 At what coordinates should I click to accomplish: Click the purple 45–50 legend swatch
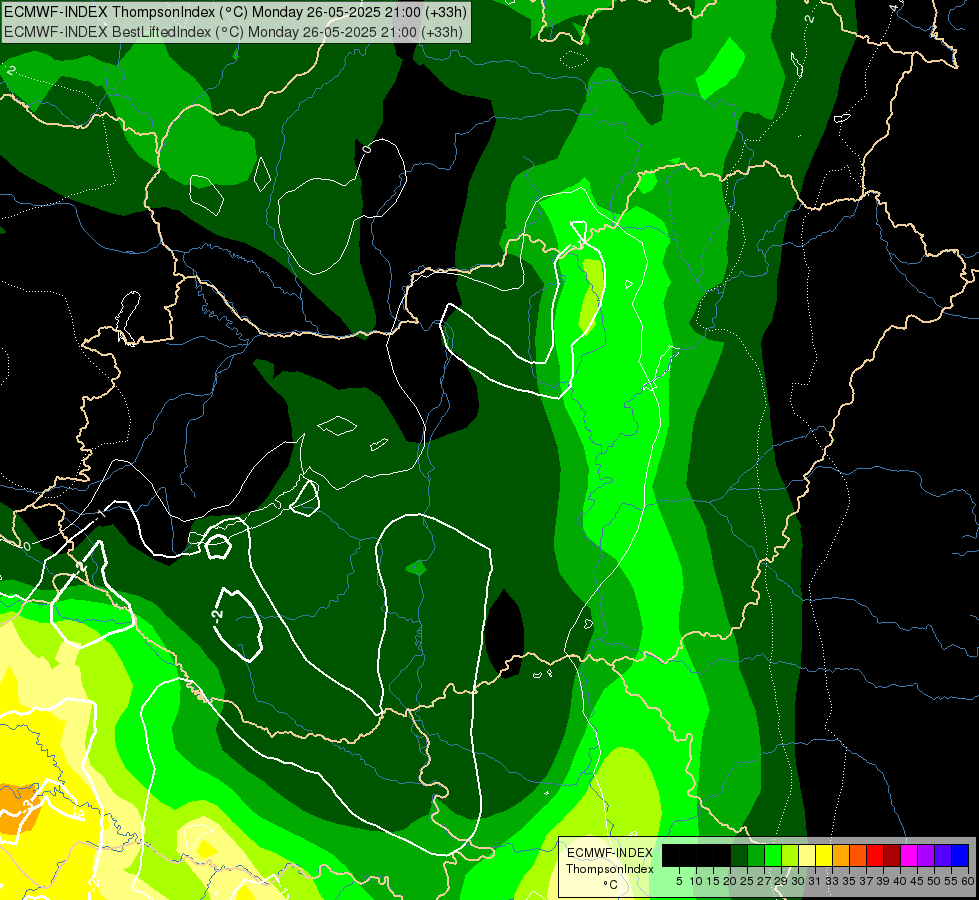pos(926,855)
